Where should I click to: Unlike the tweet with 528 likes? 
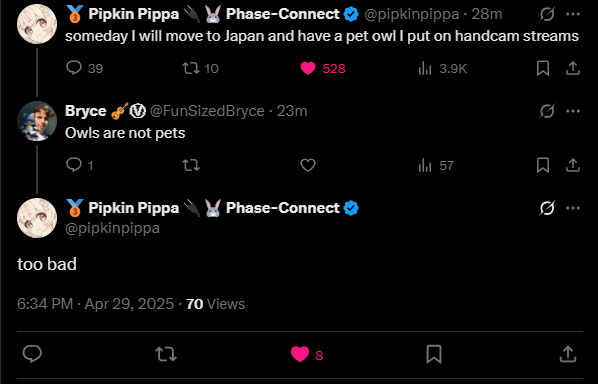[x=323, y=68]
